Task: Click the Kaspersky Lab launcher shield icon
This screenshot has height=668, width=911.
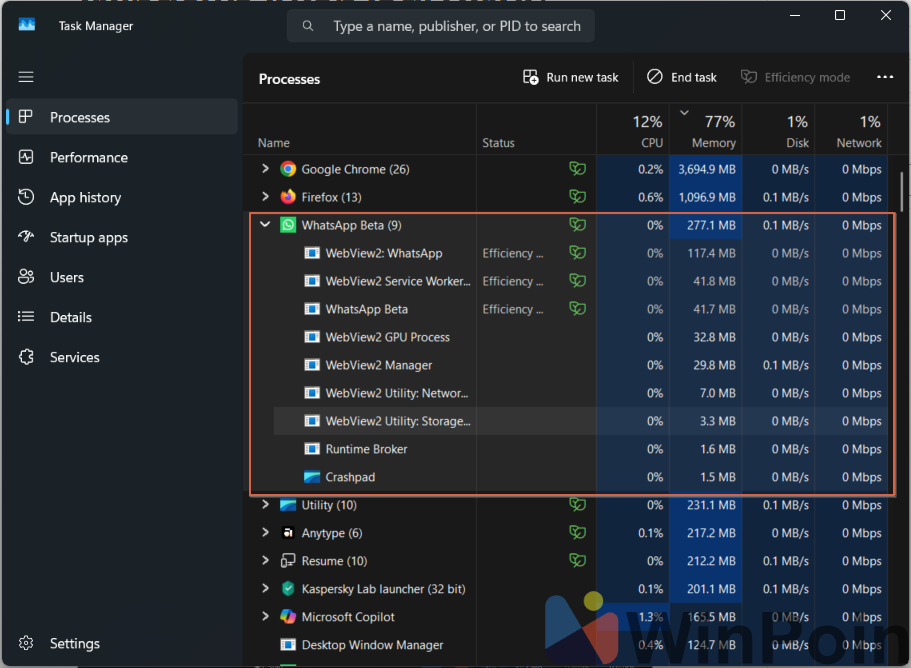Action: tap(288, 588)
